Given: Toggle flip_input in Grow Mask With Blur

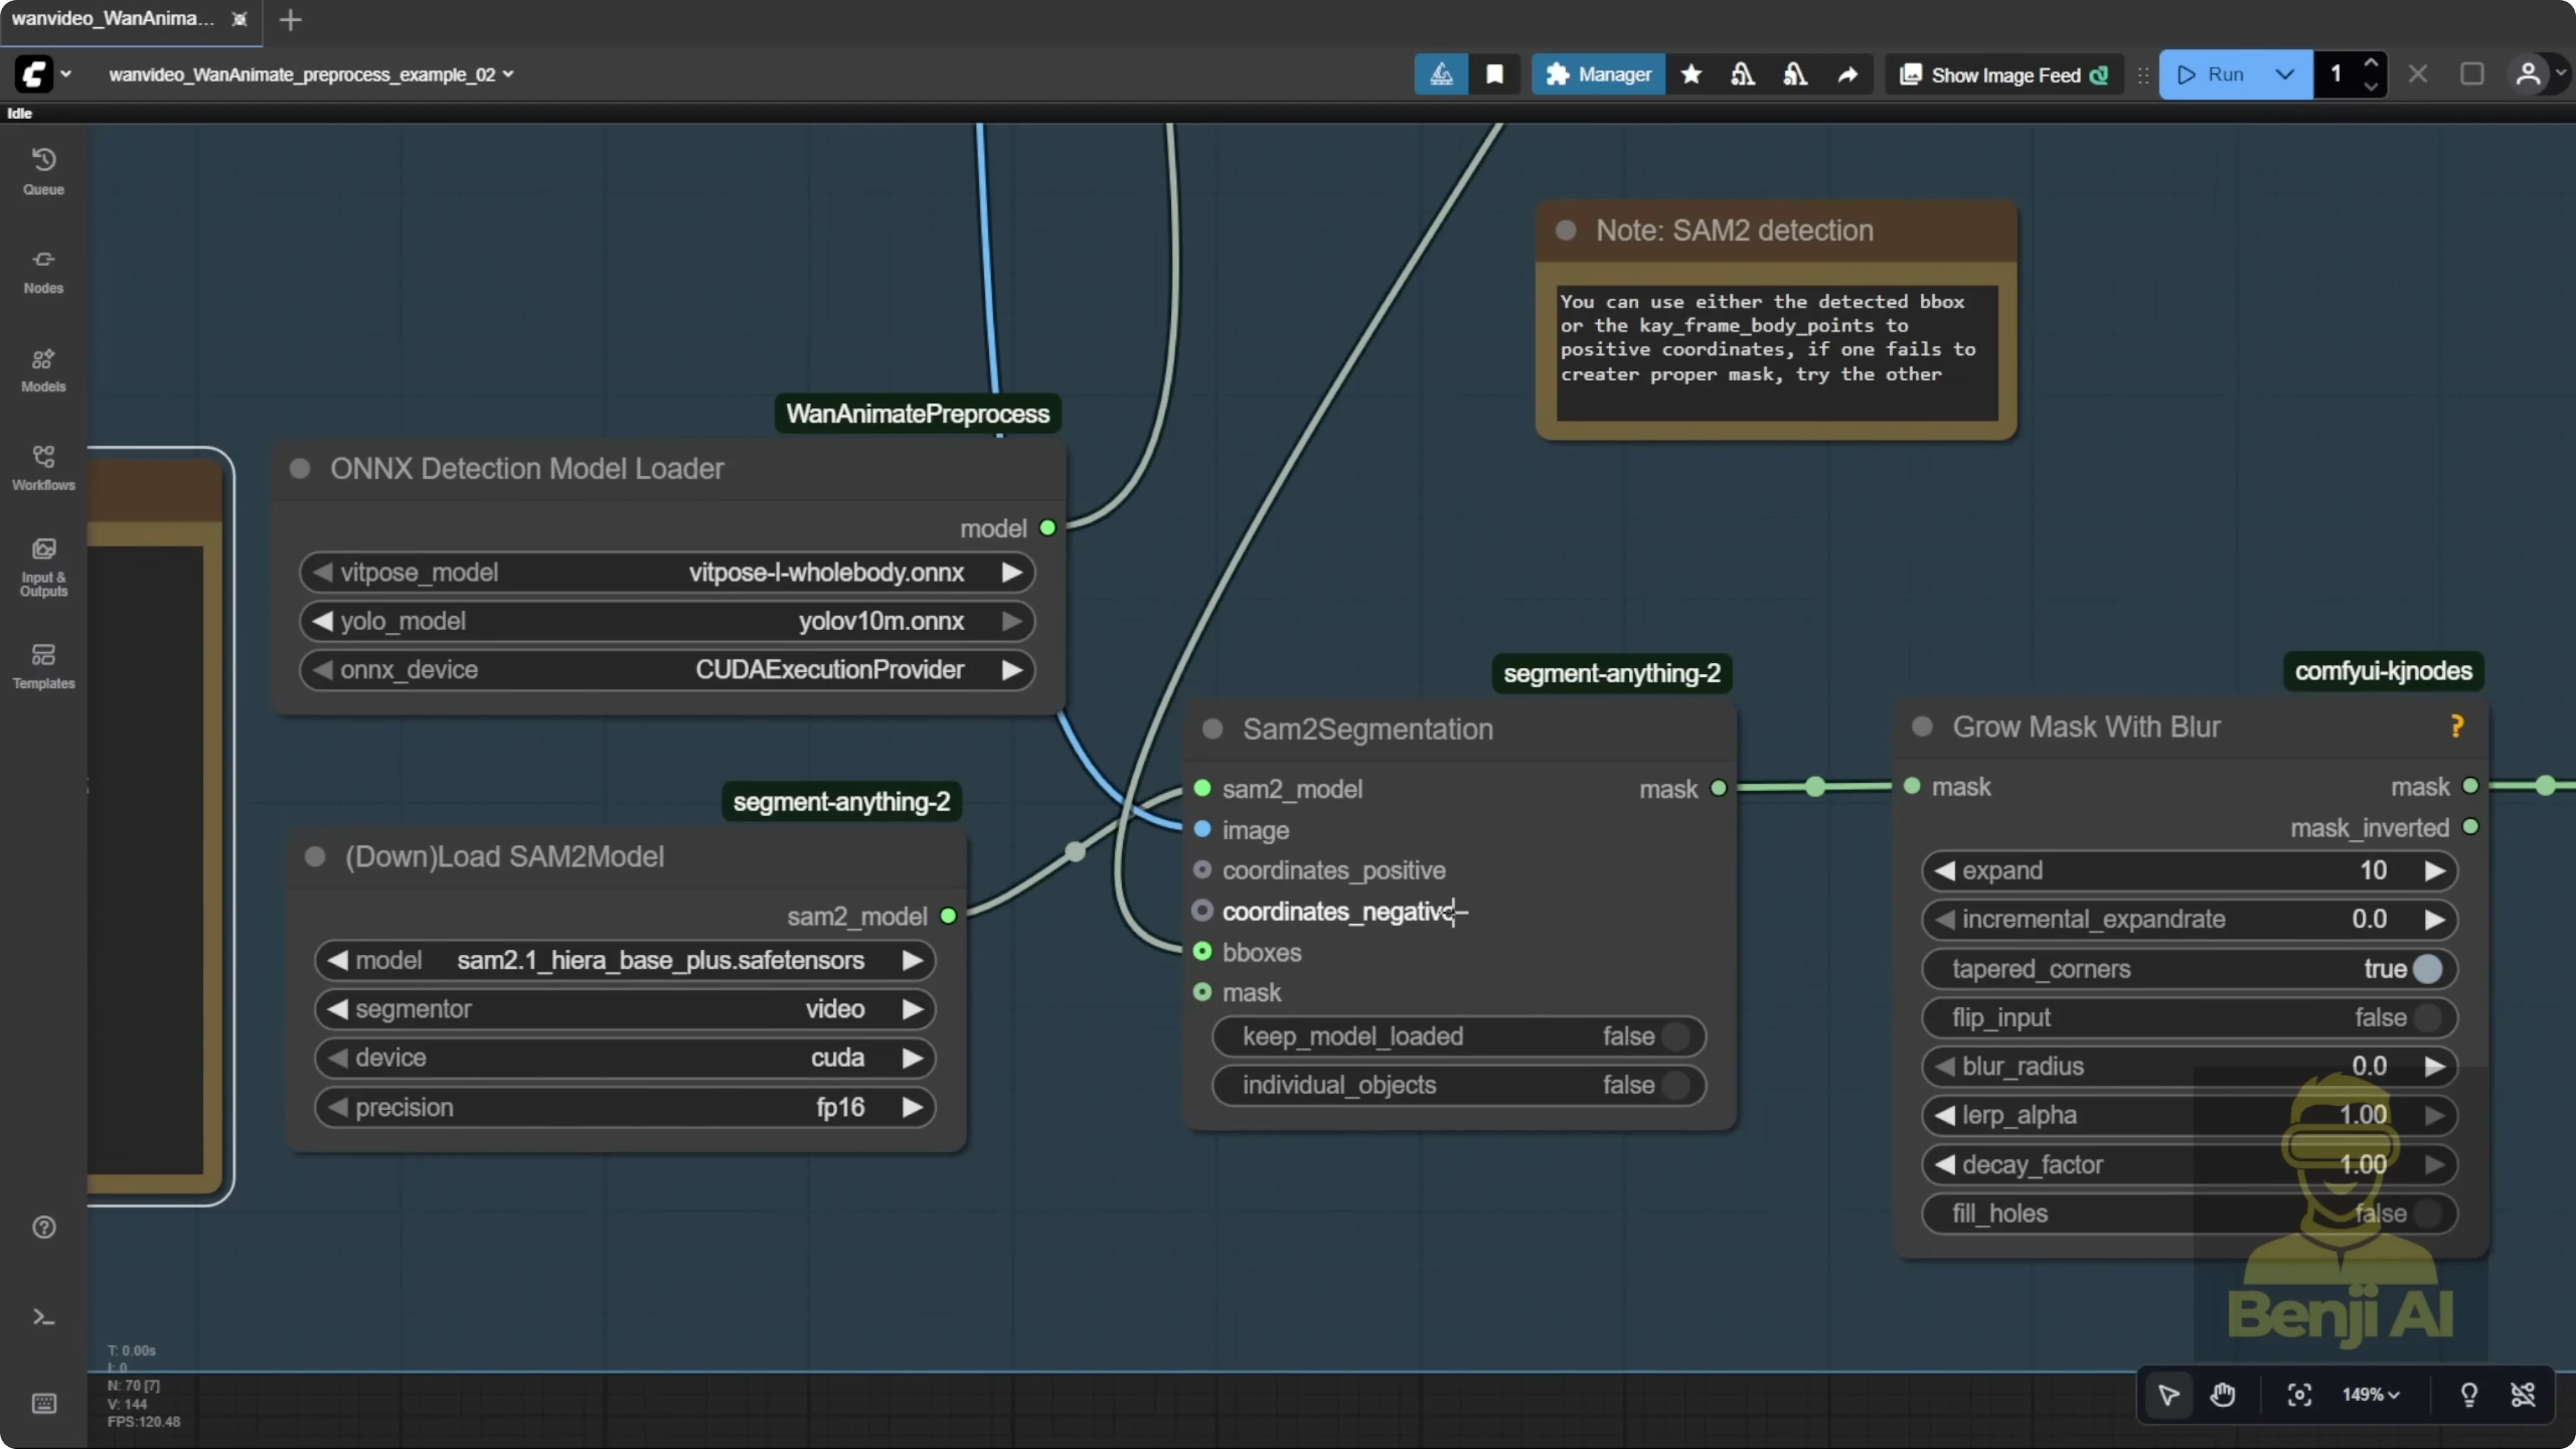Looking at the screenshot, I should (2430, 1017).
